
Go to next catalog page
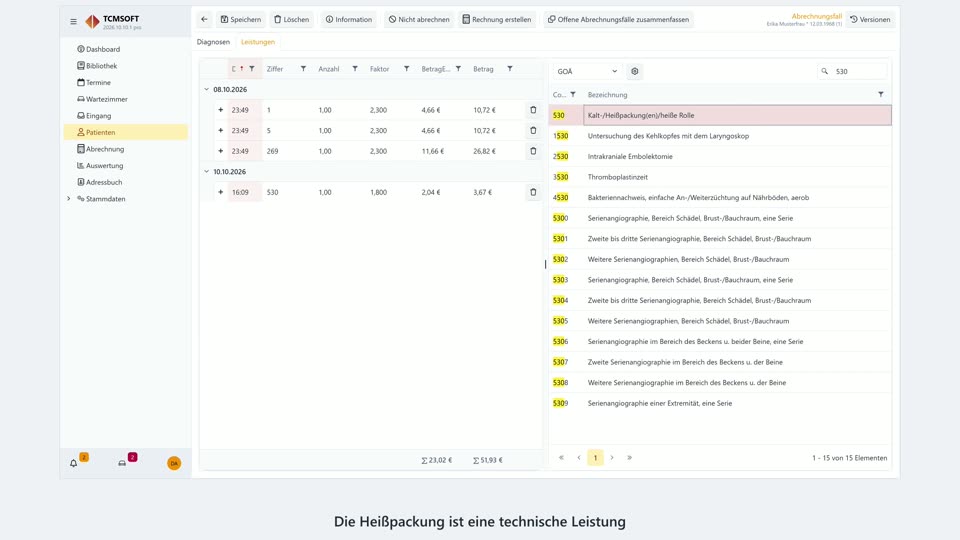tap(612, 458)
